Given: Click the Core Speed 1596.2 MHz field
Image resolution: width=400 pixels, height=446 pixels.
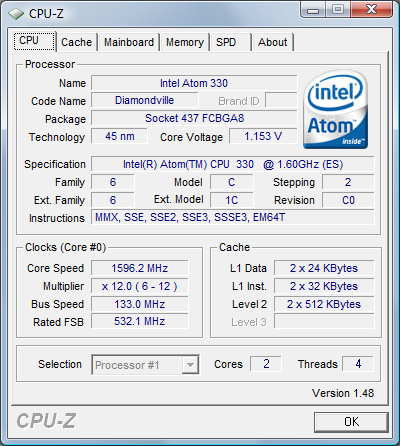Looking at the screenshot, I should click(x=140, y=268).
